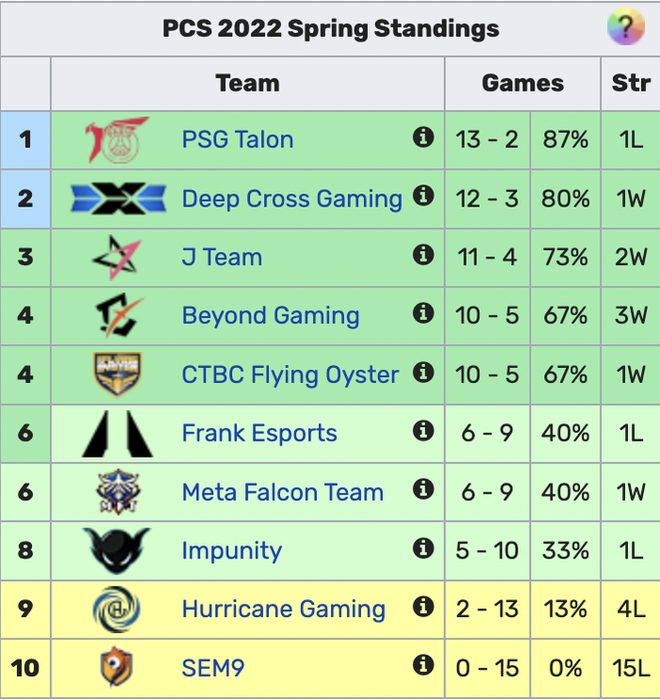Open the Beyond Gaming team page
Image resolution: width=660 pixels, height=700 pixels.
coord(270,316)
